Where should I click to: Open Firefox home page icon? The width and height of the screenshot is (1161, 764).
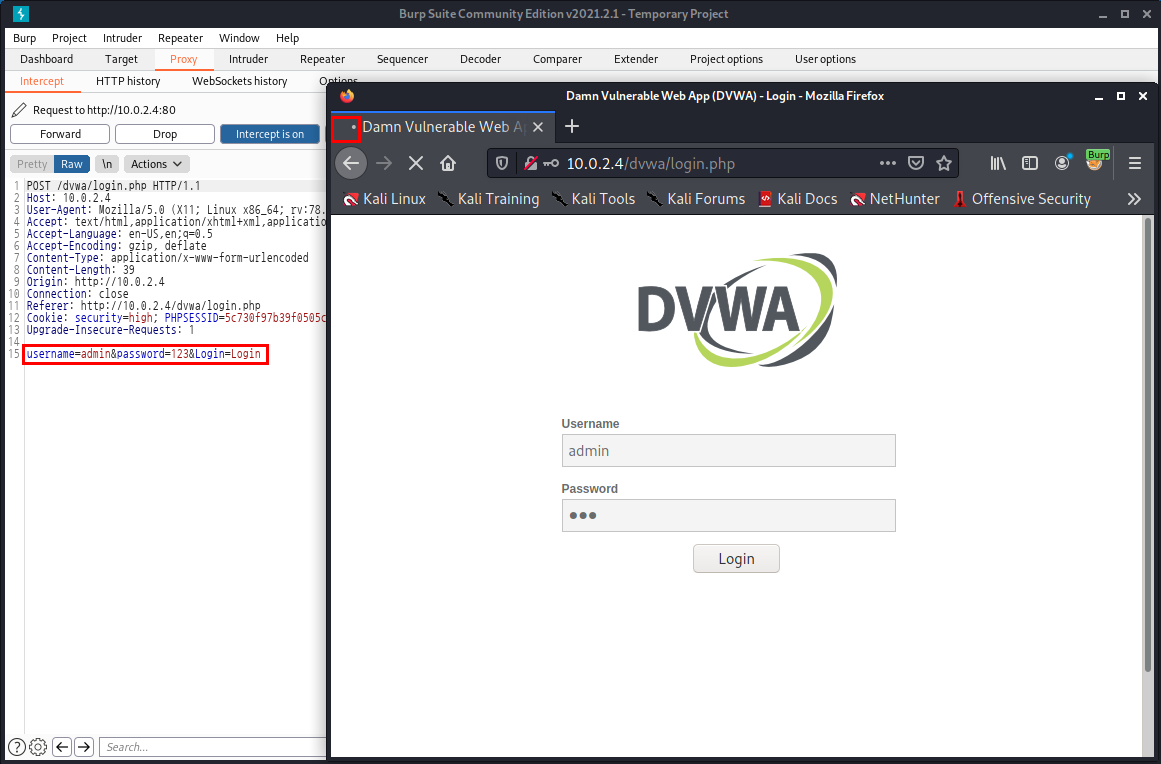pyautogui.click(x=448, y=163)
